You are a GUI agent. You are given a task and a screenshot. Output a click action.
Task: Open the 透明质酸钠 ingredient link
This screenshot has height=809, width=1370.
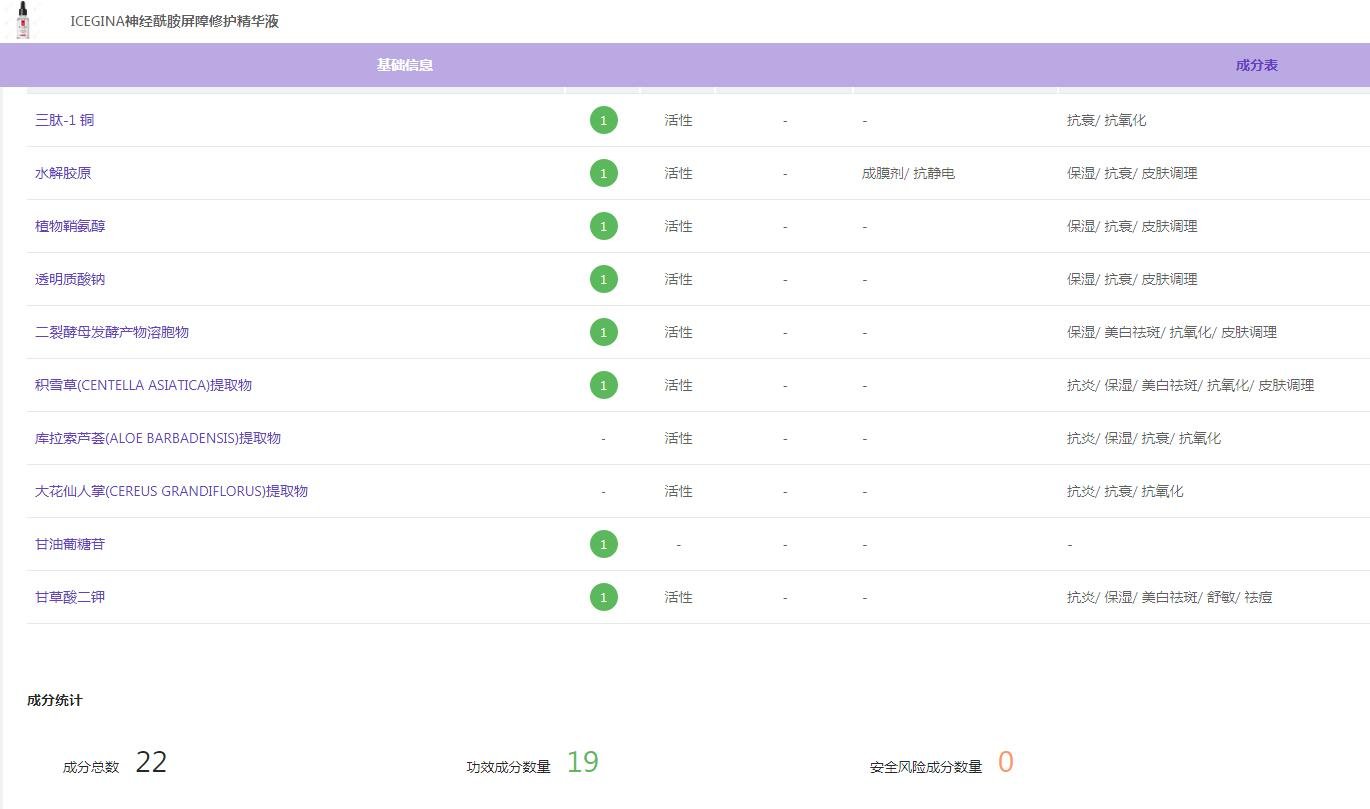pos(70,279)
